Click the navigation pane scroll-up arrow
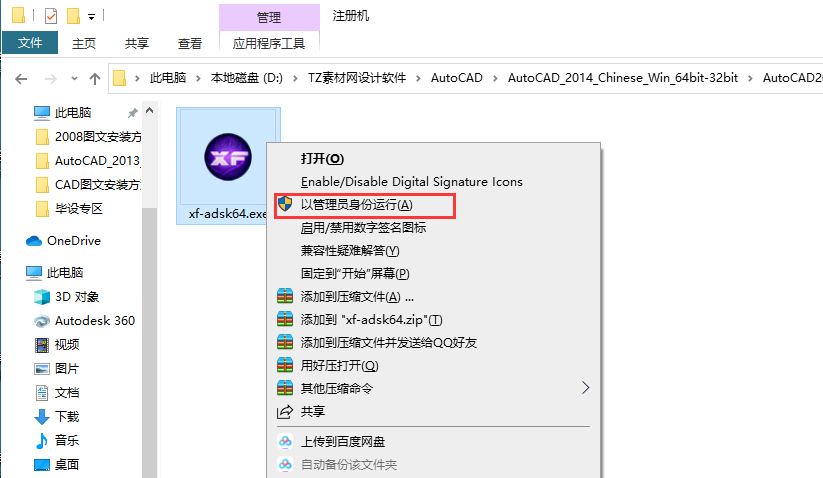The height and width of the screenshot is (478, 823). [x=150, y=111]
